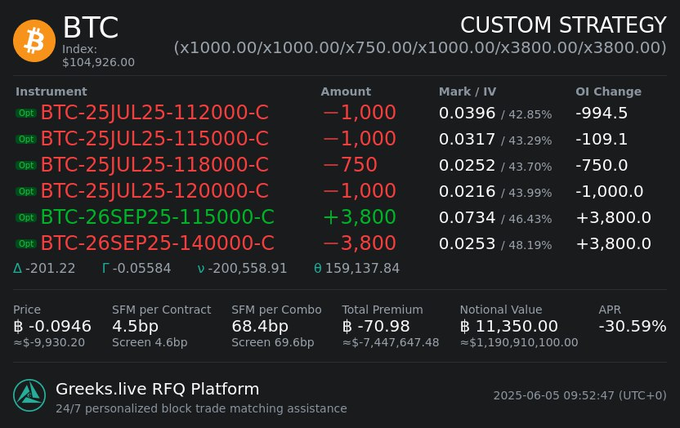Click Opt badge beside BTC-25JUL25-112000-C
680x428 pixels.
[x=26, y=113]
